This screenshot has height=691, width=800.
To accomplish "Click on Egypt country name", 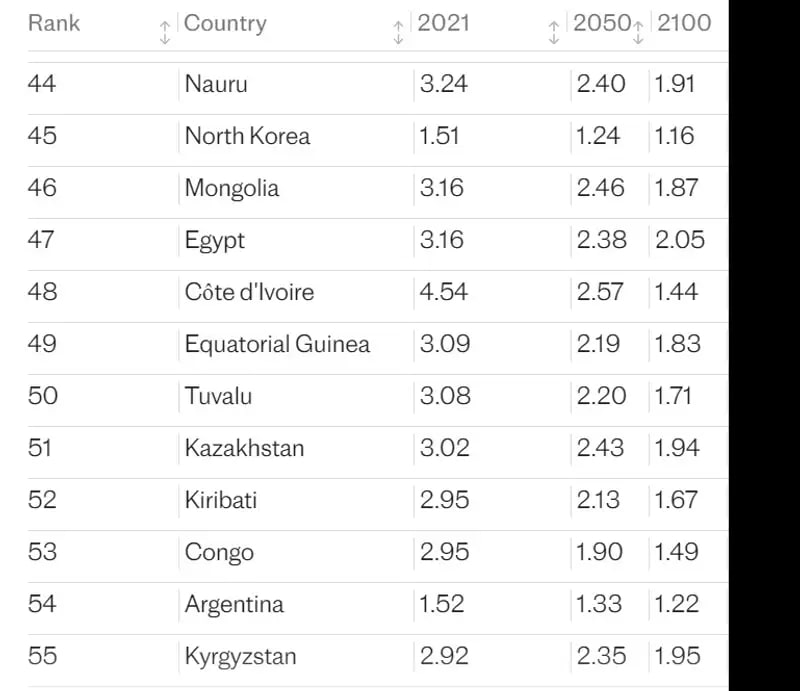I will [x=215, y=240].
